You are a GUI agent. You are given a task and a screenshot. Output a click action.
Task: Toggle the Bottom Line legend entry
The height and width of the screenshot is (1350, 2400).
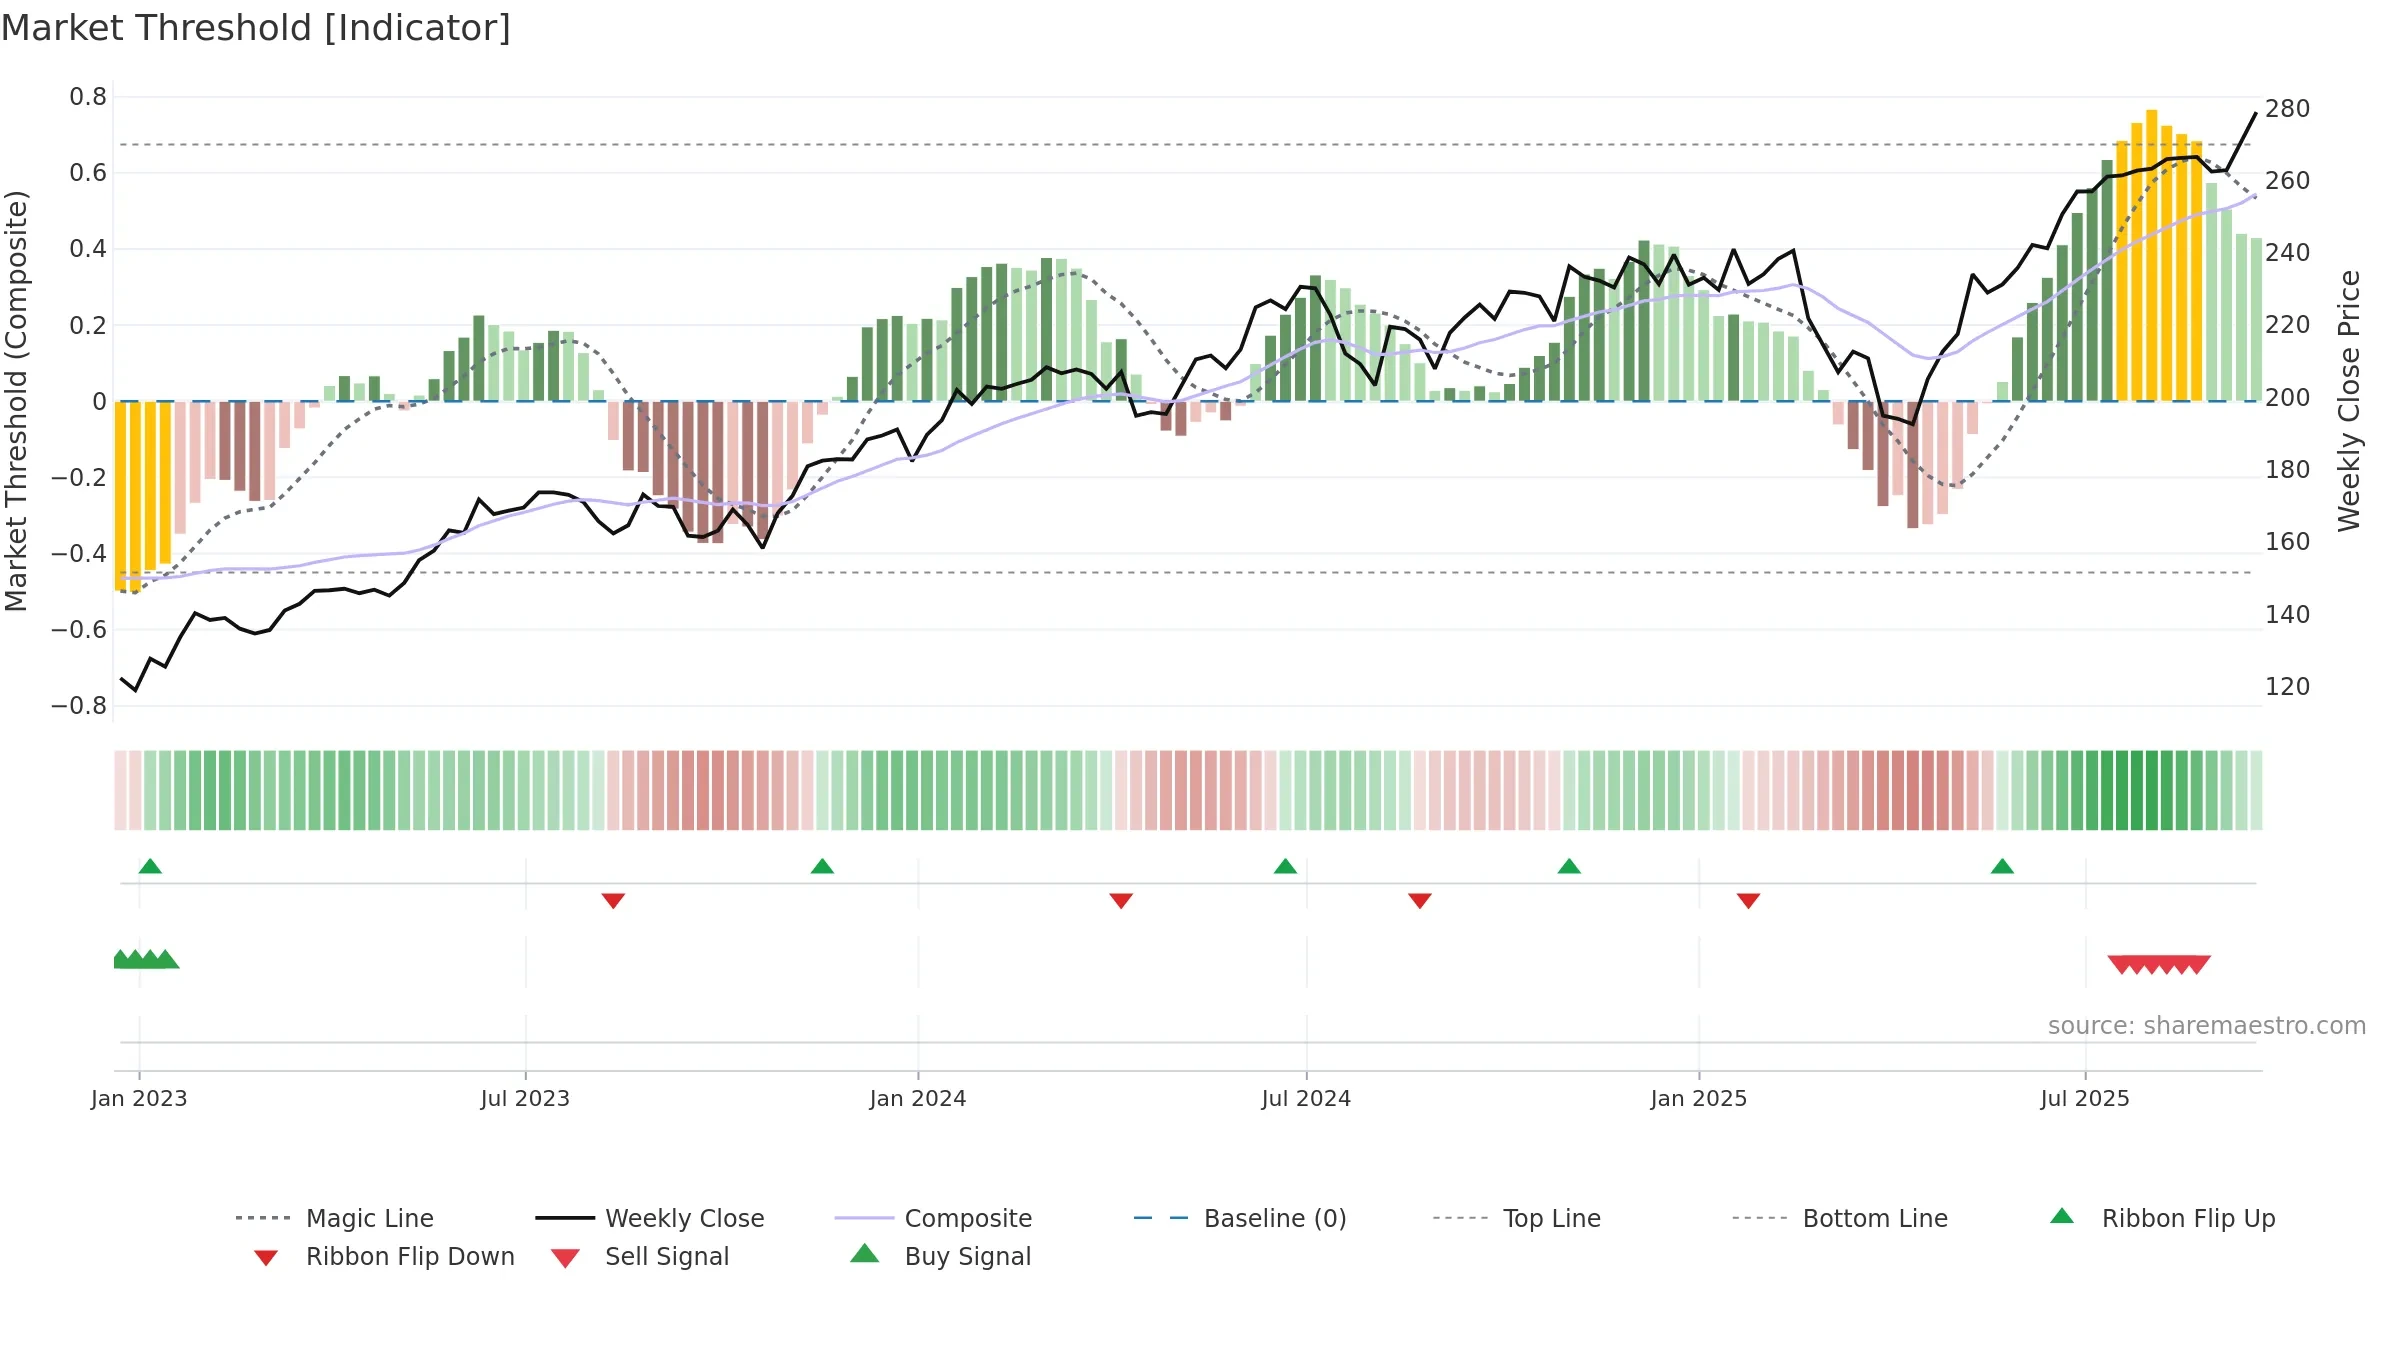click(x=1840, y=1218)
